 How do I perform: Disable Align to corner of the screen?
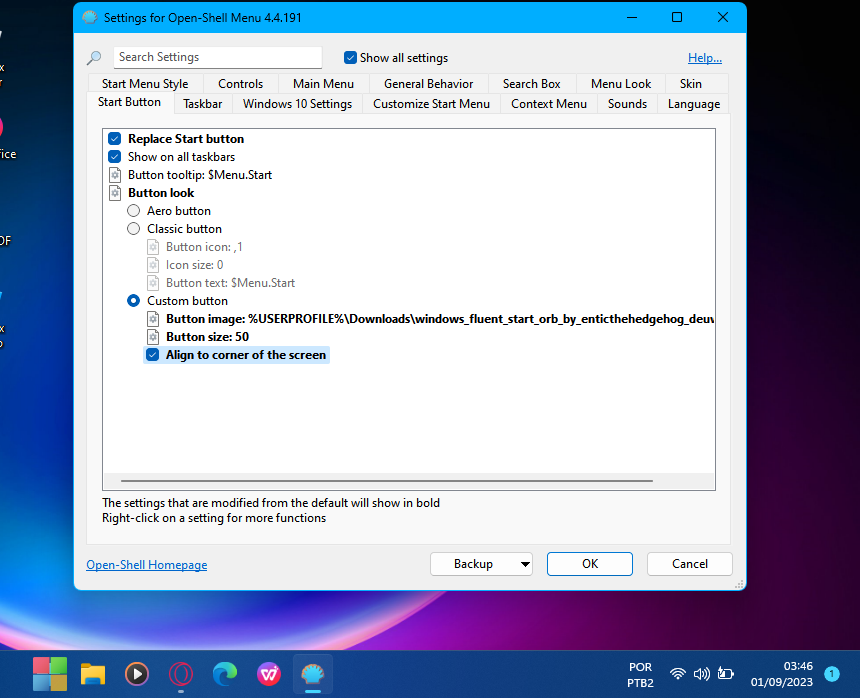pyautogui.click(x=152, y=354)
